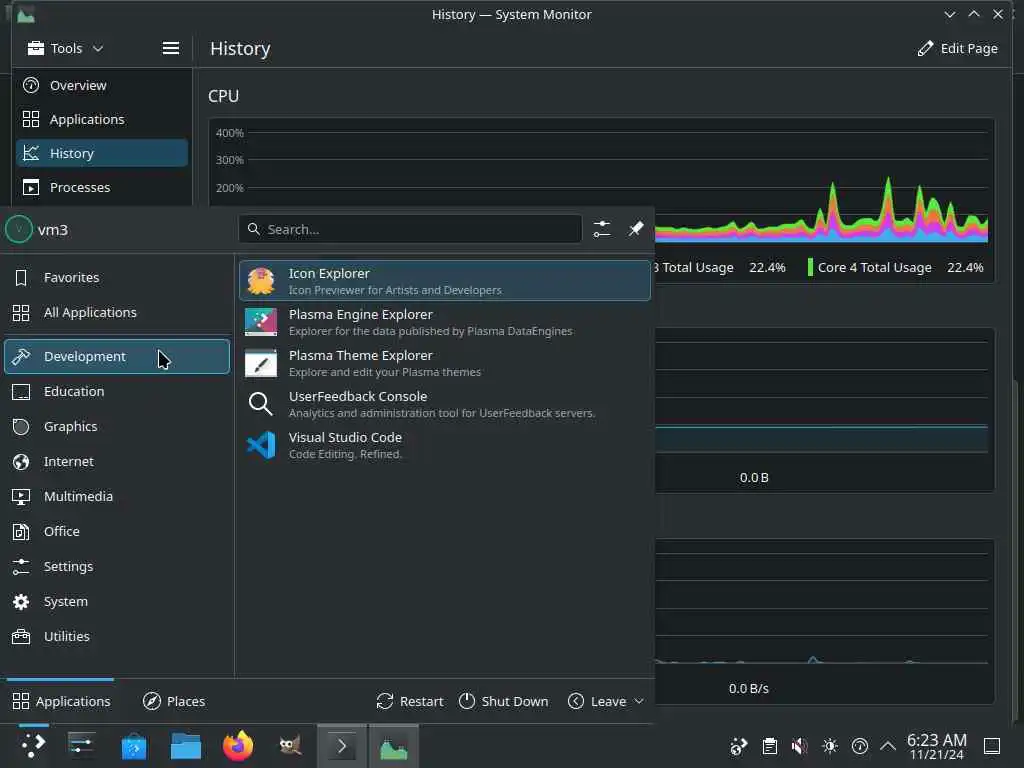
Task: Open launcher configure settings icon
Action: (601, 229)
